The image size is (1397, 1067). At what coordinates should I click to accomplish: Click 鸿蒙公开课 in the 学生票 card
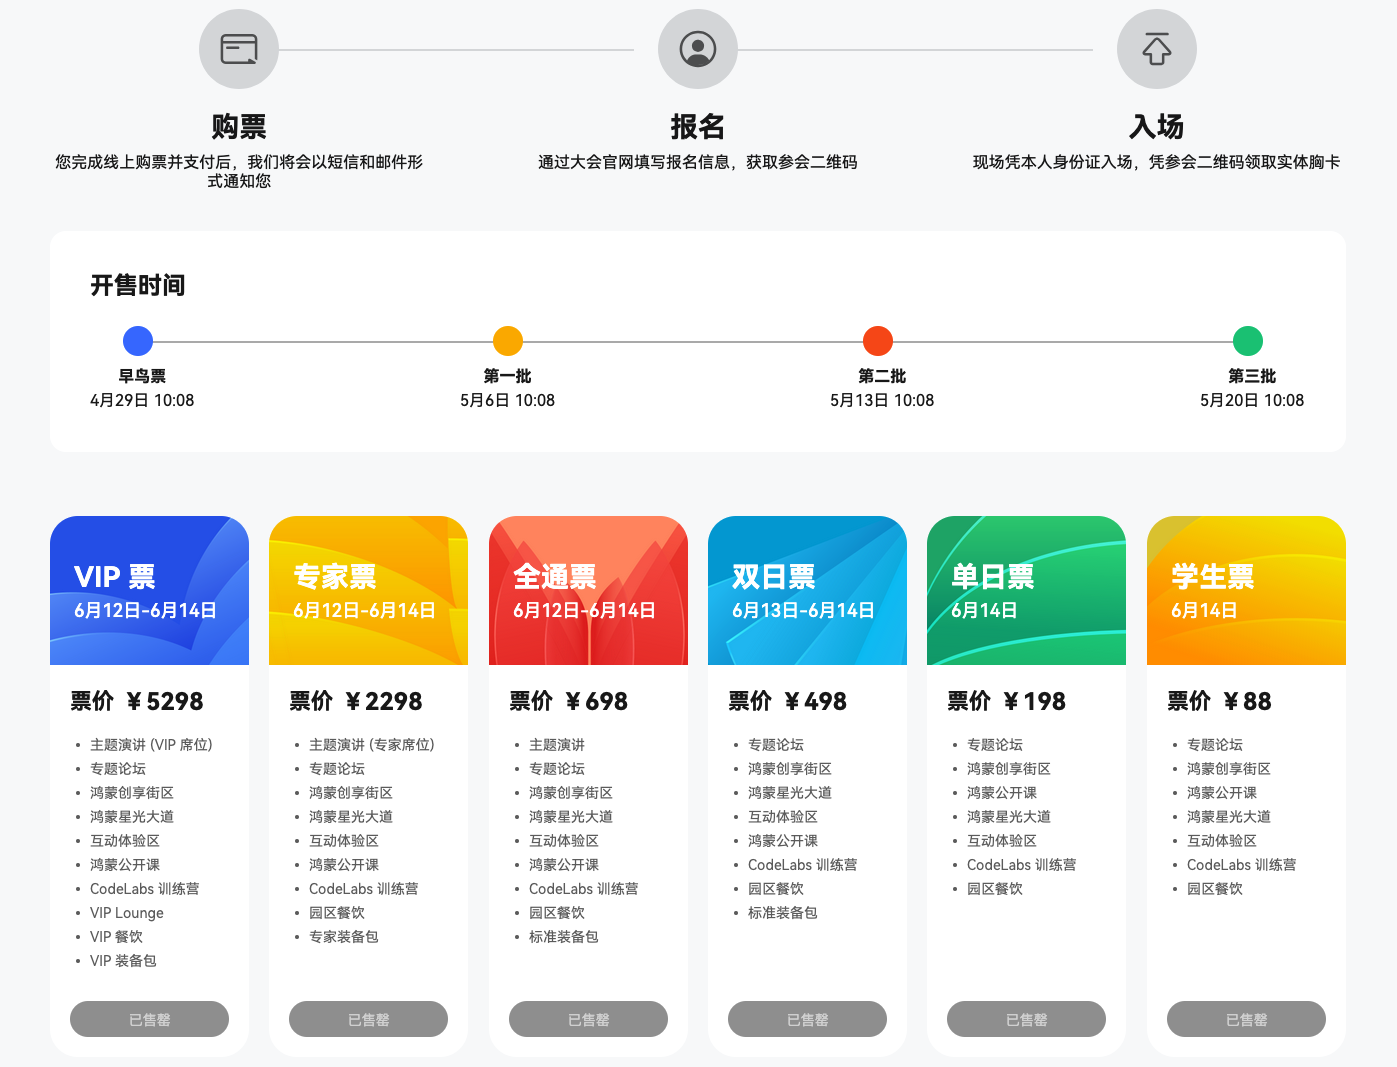[1222, 793]
